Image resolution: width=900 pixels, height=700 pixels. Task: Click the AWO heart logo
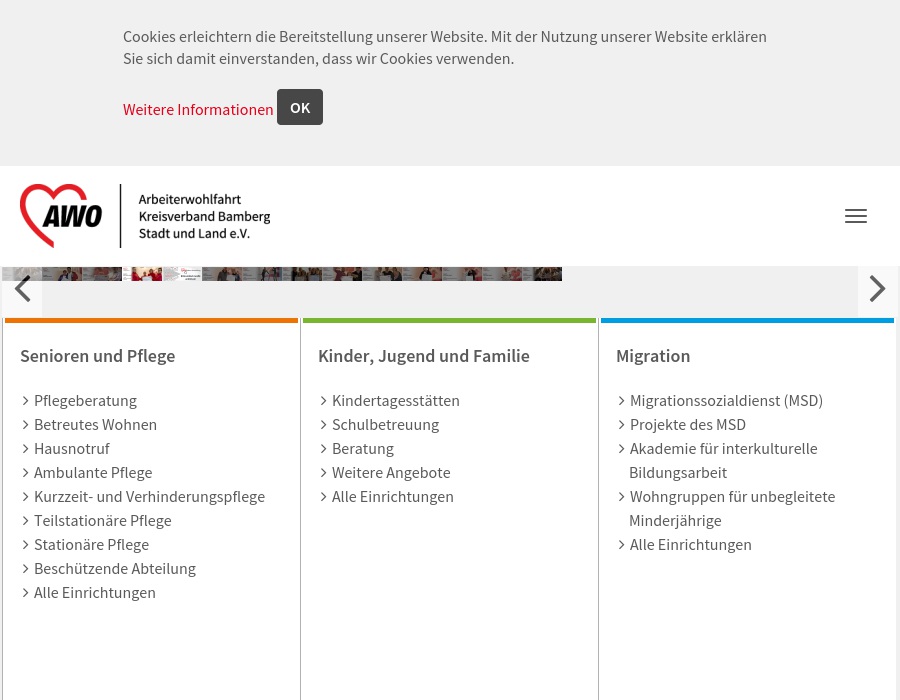click(x=61, y=215)
